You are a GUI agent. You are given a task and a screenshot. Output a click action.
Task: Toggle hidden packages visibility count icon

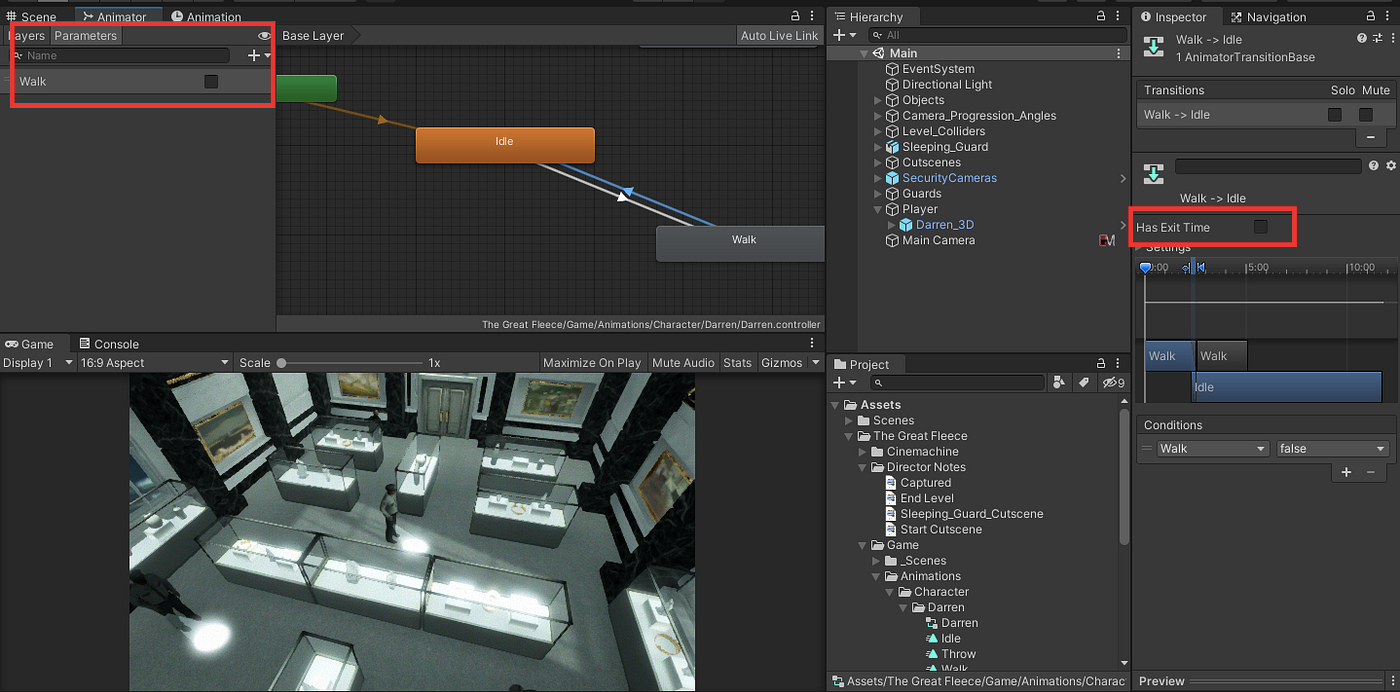(x=1112, y=383)
